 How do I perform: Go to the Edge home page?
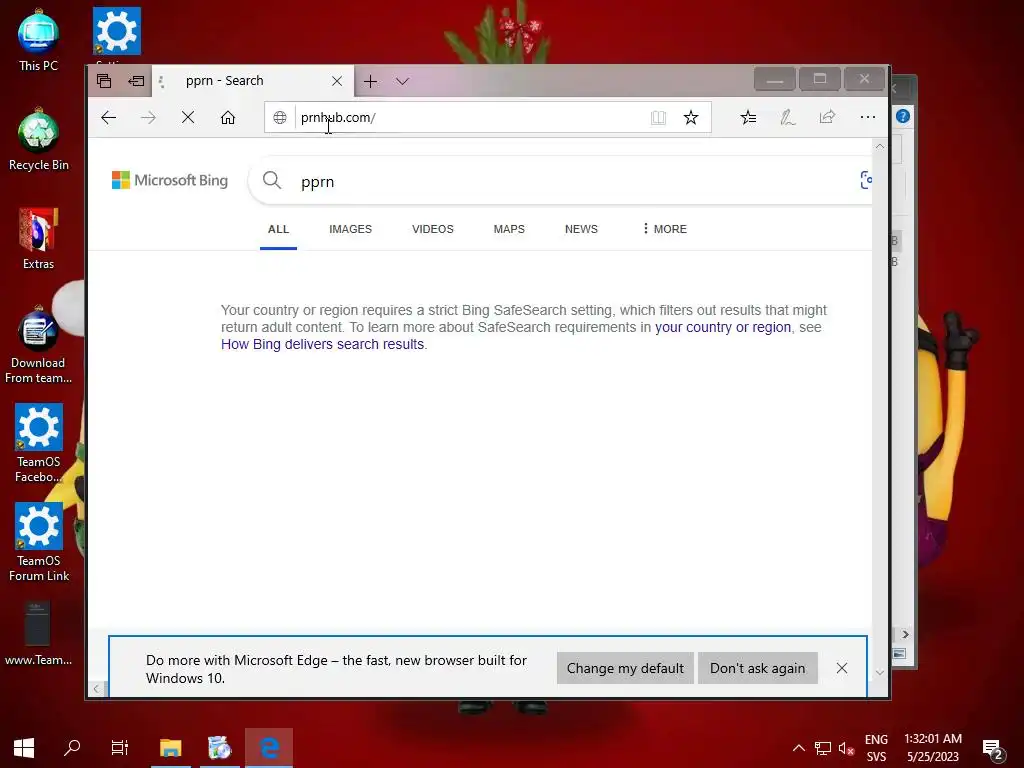click(x=227, y=118)
